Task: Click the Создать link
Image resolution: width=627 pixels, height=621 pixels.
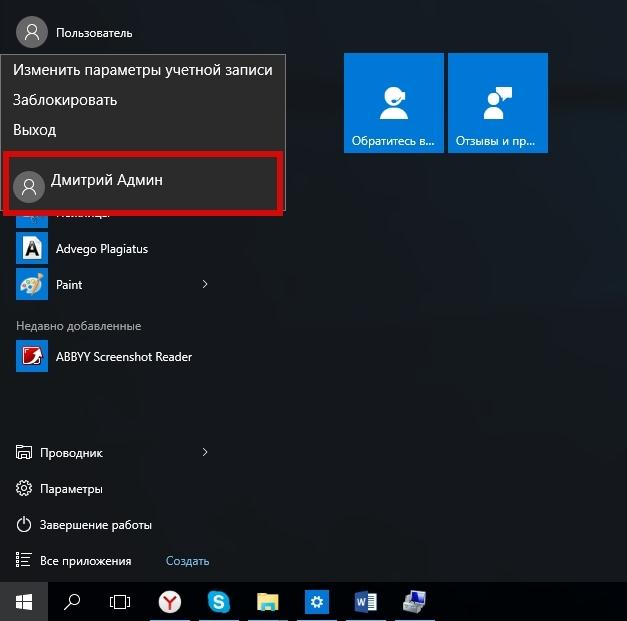Action: (187, 561)
